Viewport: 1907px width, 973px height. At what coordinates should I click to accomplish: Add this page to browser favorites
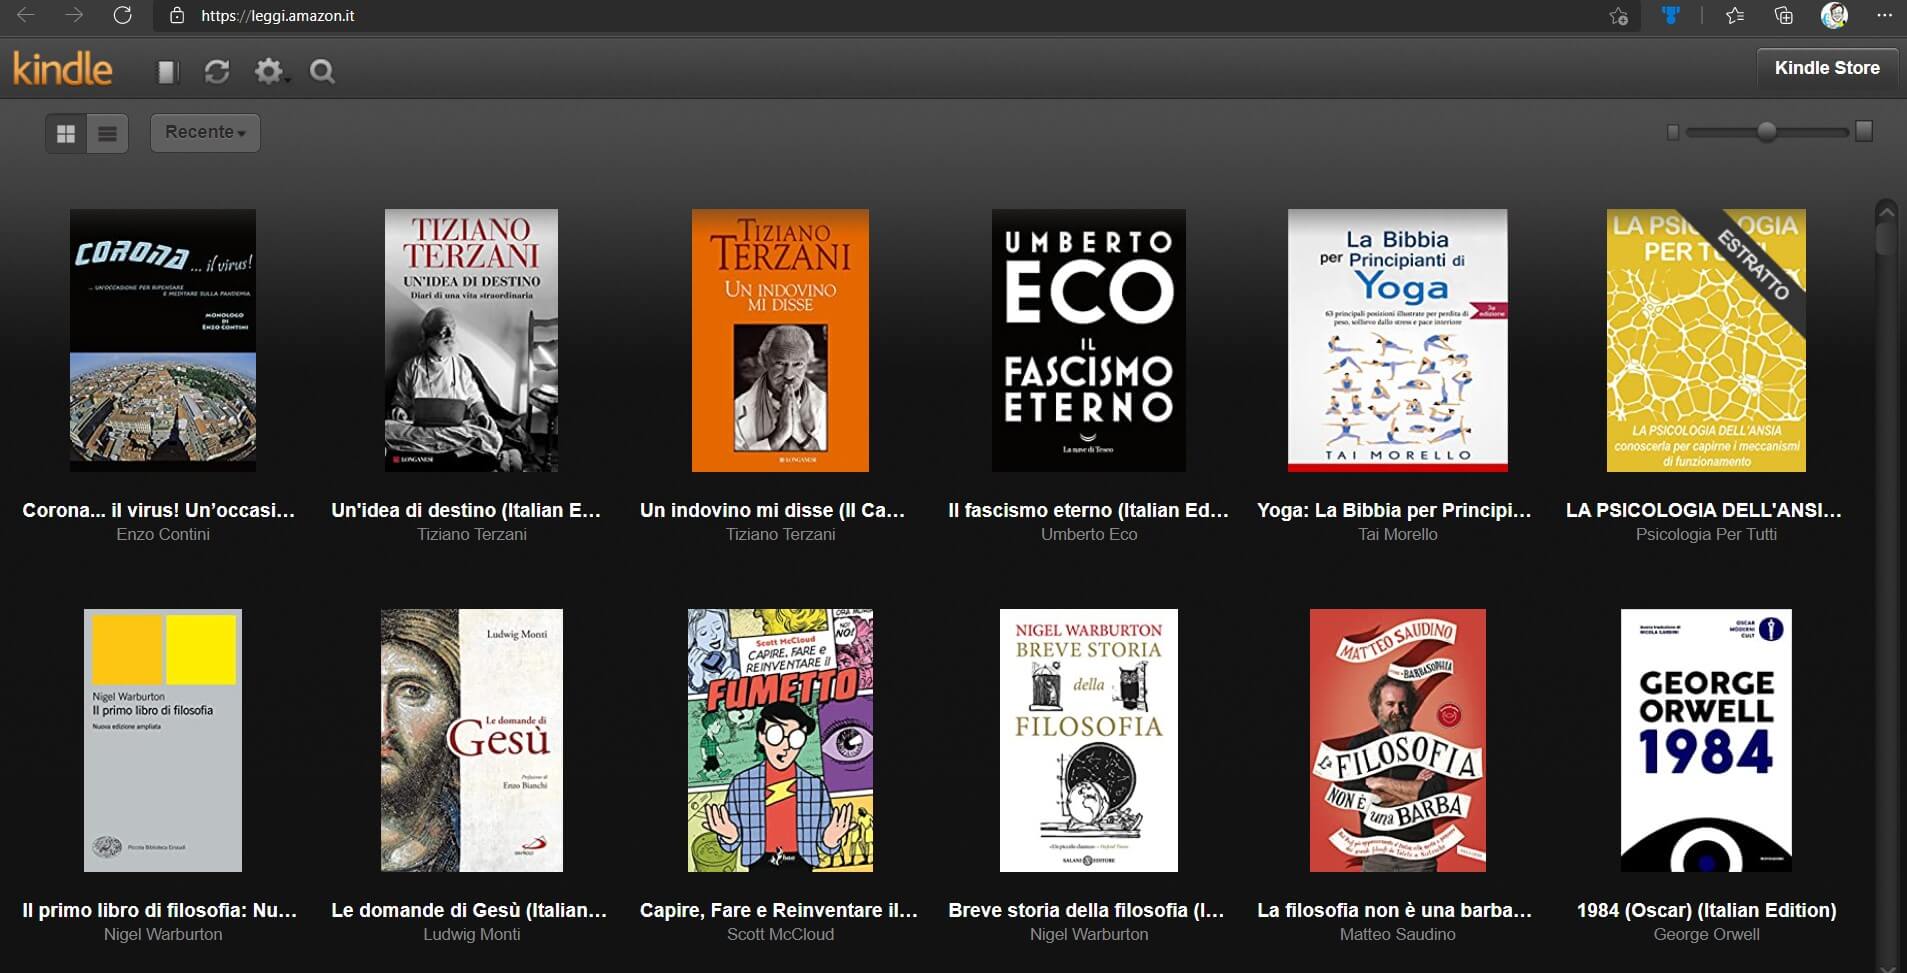[x=1618, y=16]
